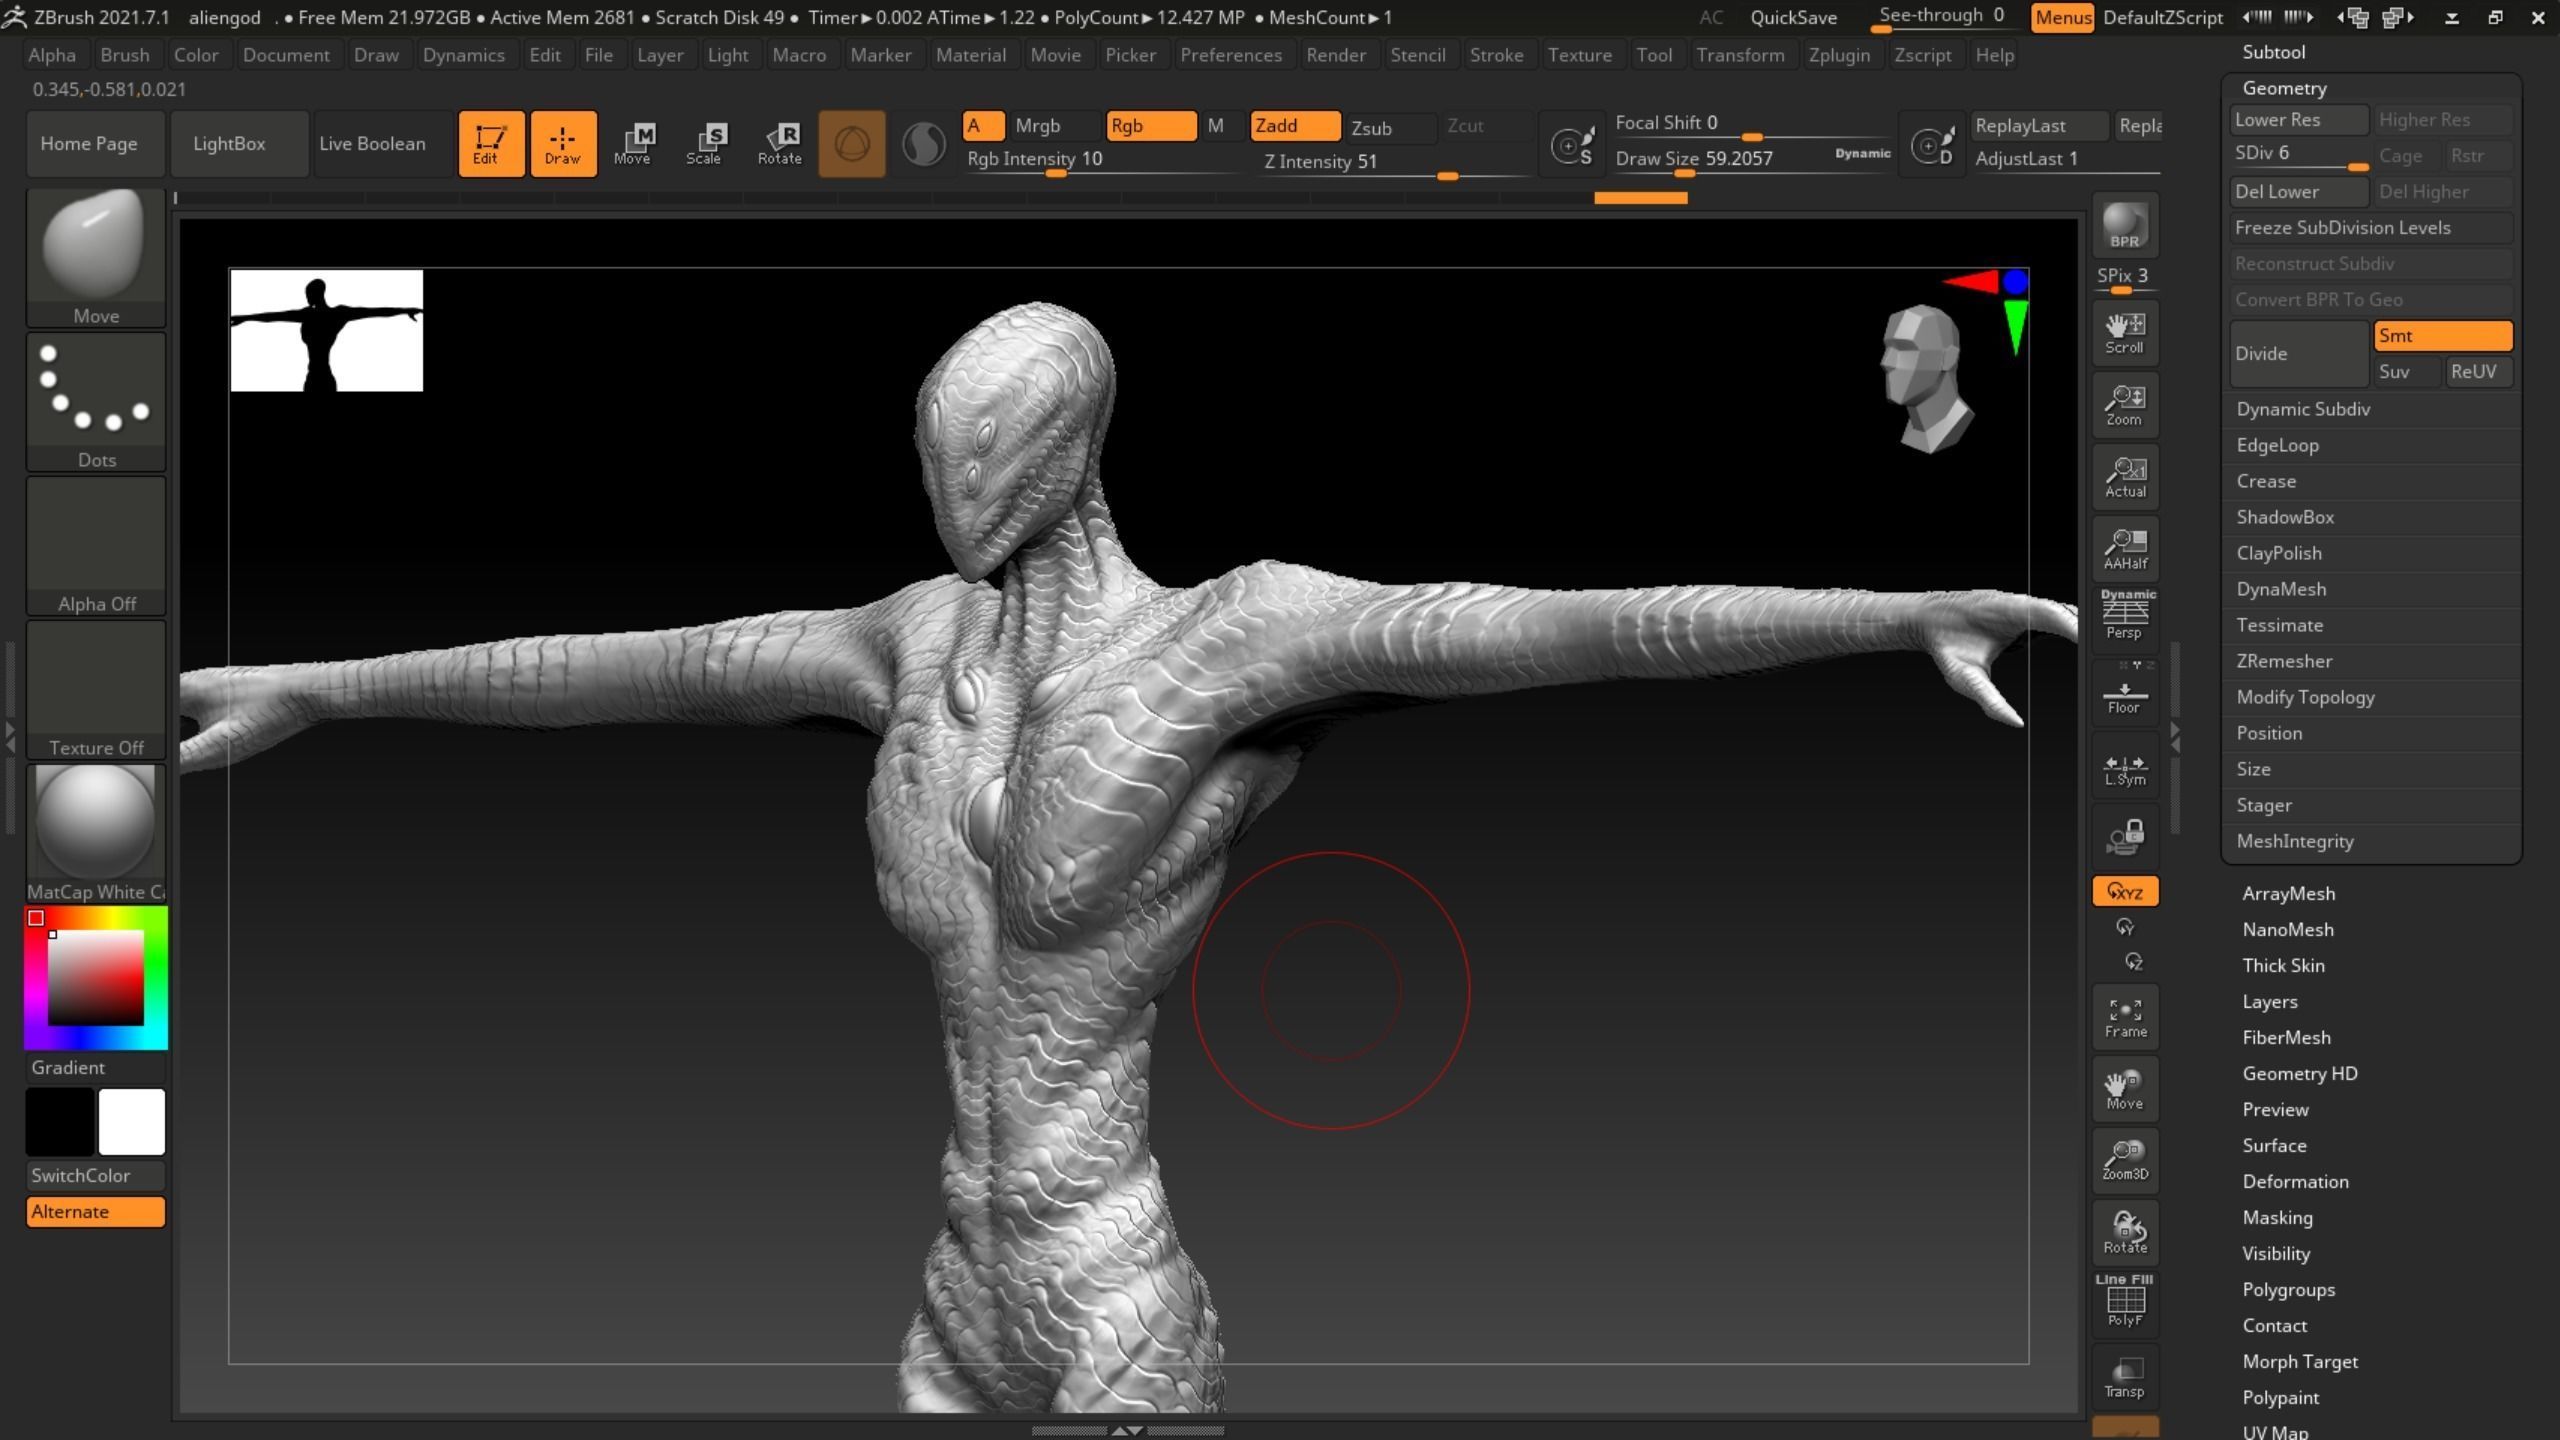Screen dimensions: 2560x1440
Task: Click Freeze SubDivision Levels
Action: [2371, 228]
